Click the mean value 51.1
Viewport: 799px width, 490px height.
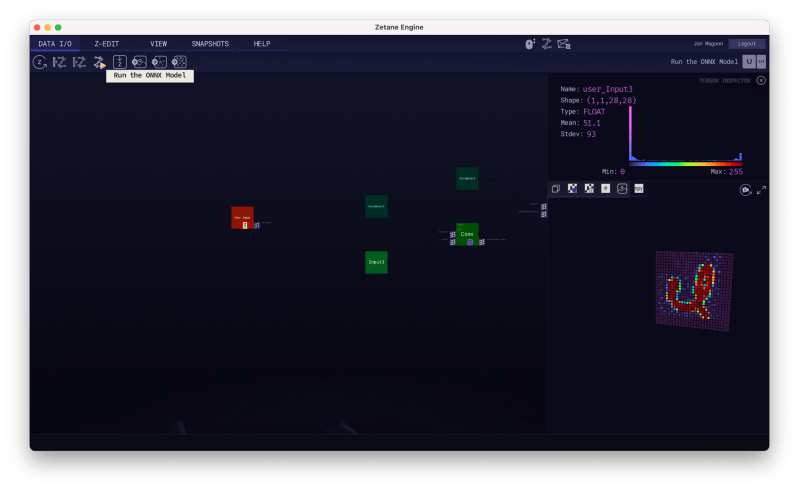click(x=592, y=123)
